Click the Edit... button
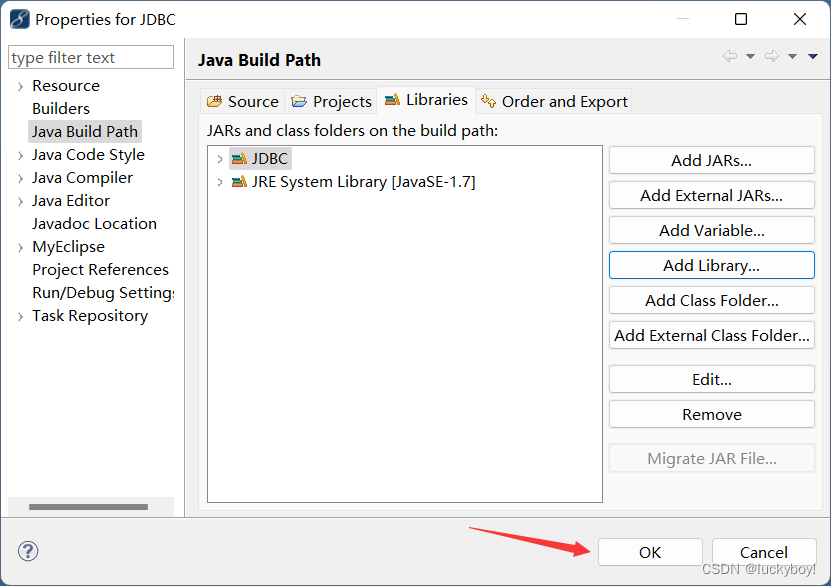The width and height of the screenshot is (831, 586). (711, 379)
